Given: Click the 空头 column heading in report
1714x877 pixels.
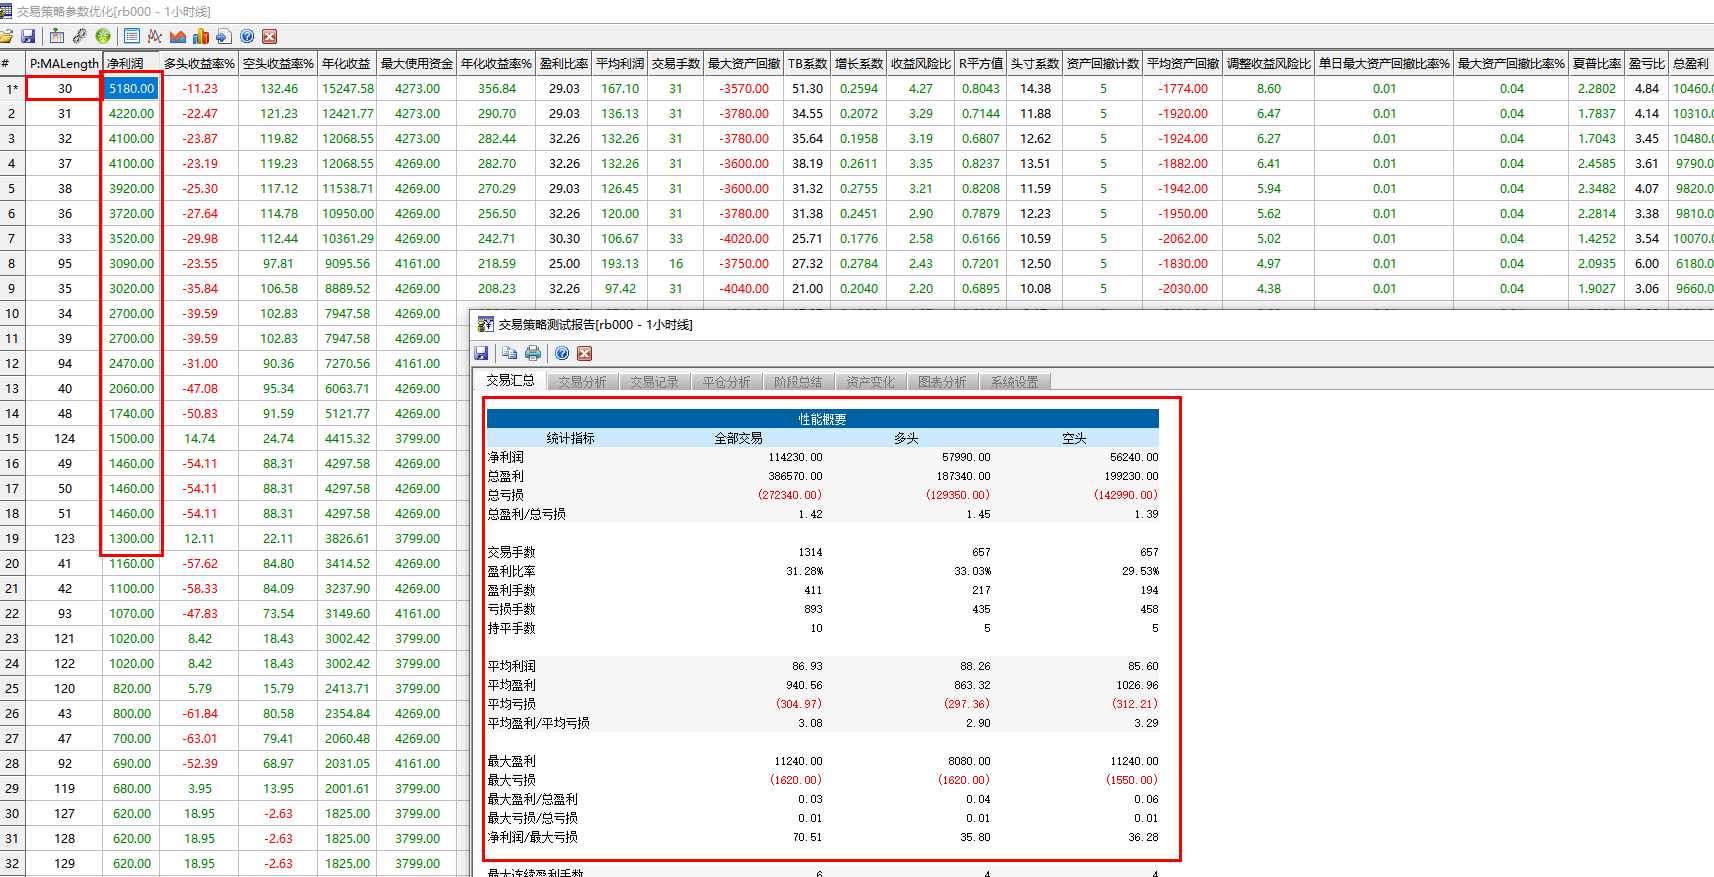Looking at the screenshot, I should point(1074,438).
